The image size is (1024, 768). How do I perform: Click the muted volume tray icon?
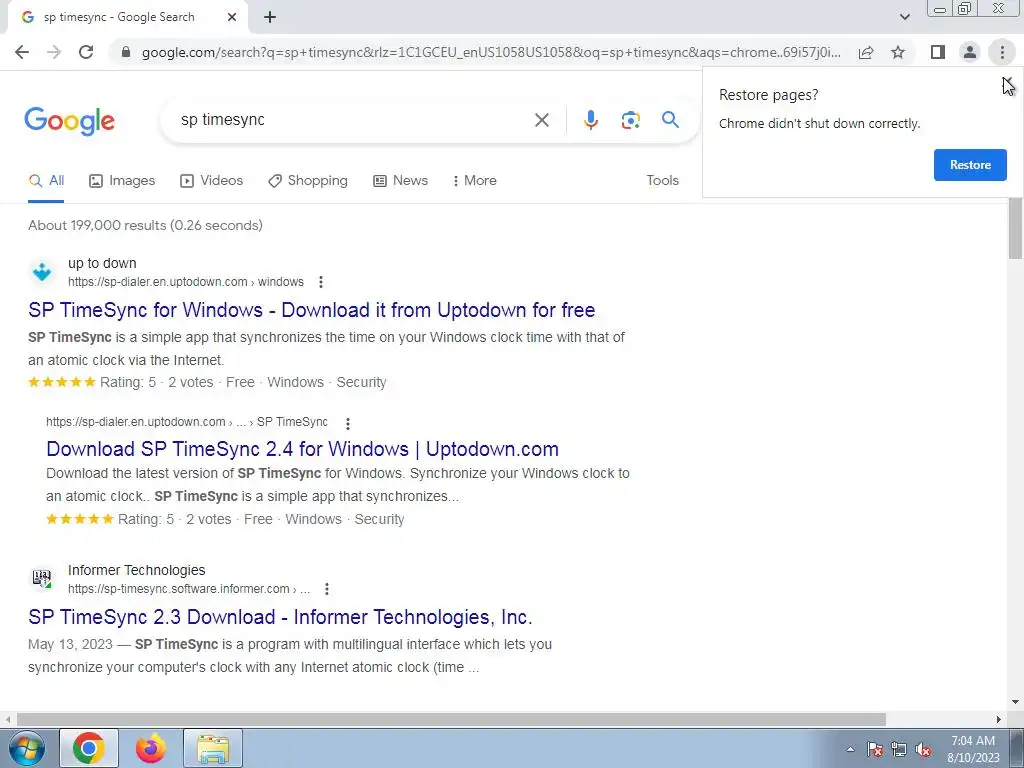tap(923, 749)
